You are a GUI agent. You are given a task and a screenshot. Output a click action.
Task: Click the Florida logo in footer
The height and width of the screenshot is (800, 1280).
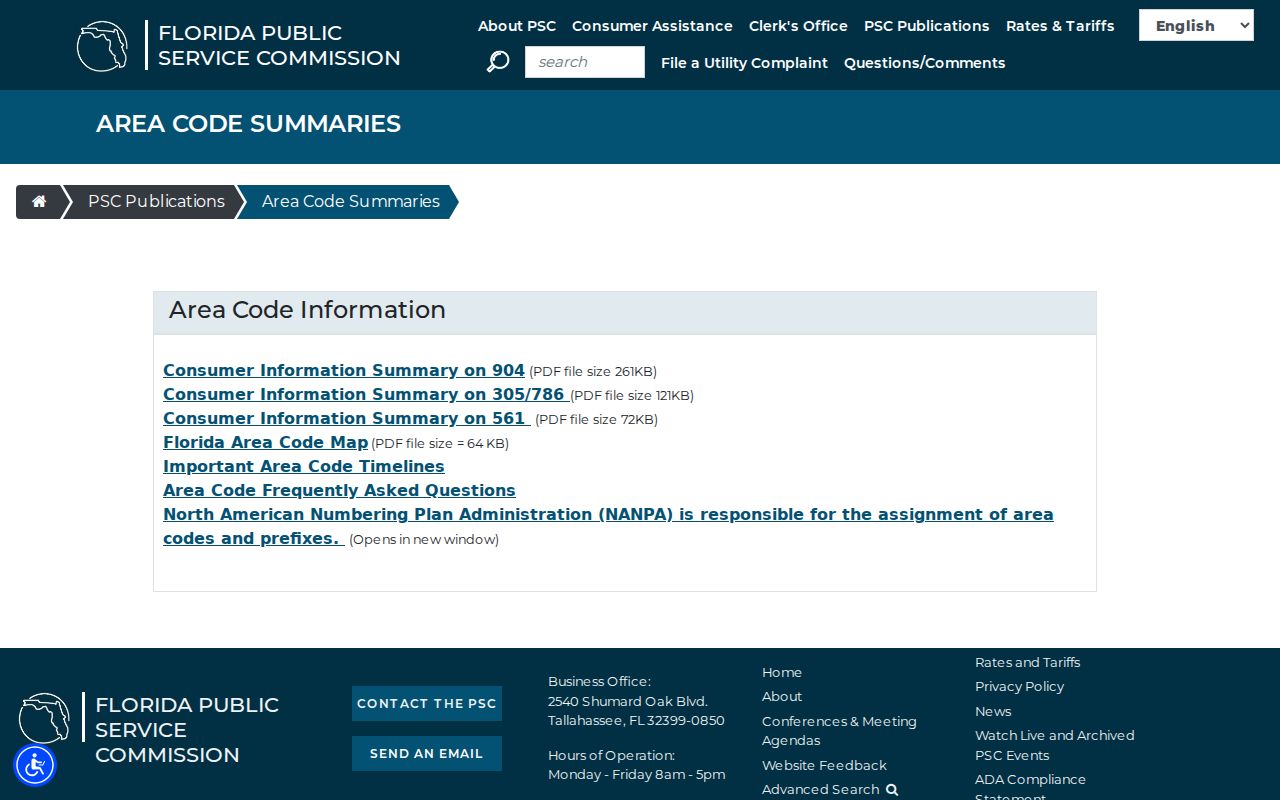click(x=44, y=718)
